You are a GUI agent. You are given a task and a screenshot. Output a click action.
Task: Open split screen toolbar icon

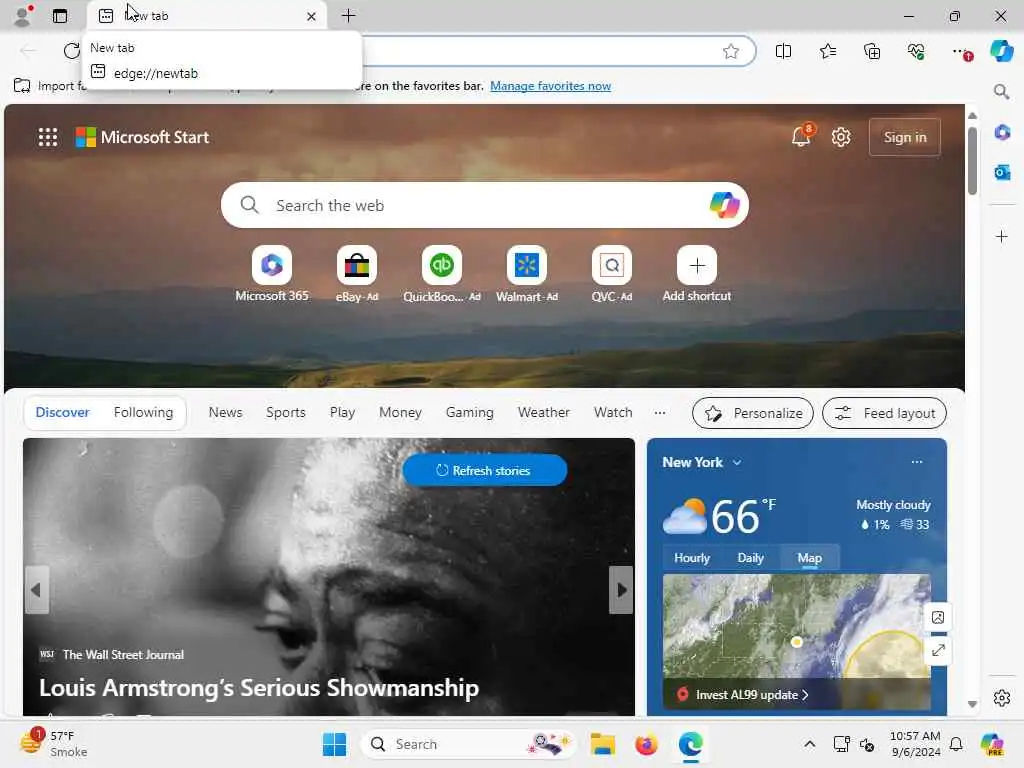(x=784, y=52)
